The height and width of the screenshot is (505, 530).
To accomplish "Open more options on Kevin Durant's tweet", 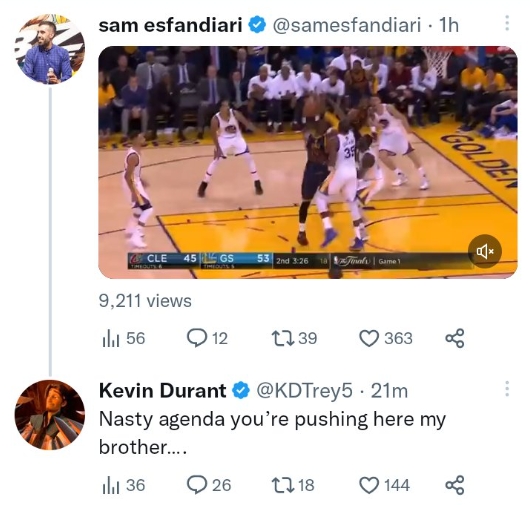I will (507, 389).
